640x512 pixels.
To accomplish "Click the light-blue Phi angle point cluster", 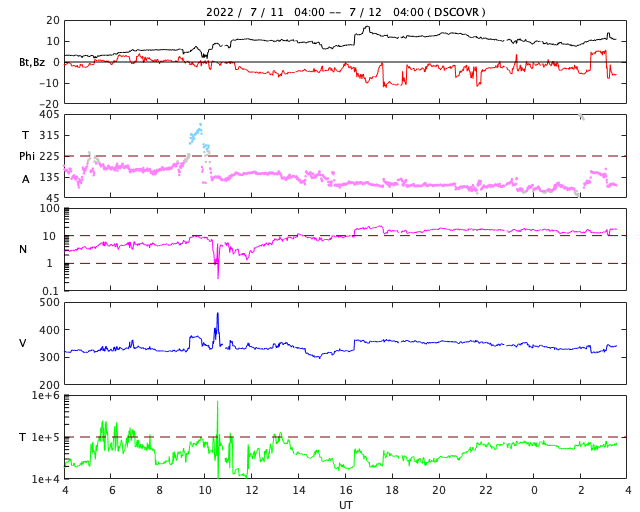I will point(196,134).
